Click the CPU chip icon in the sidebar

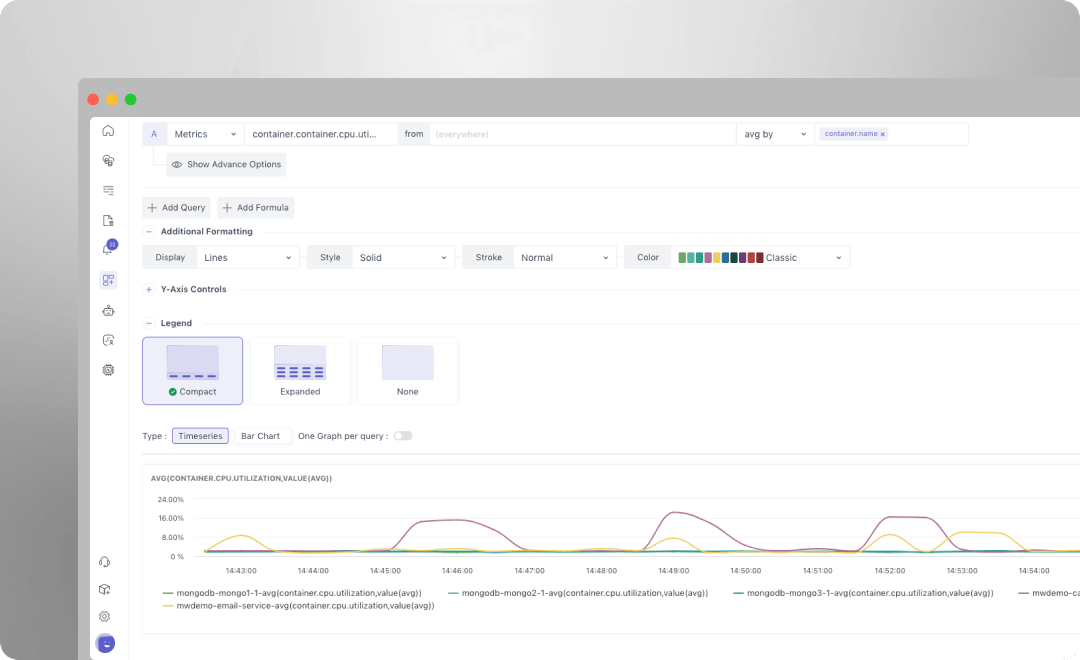[107, 370]
